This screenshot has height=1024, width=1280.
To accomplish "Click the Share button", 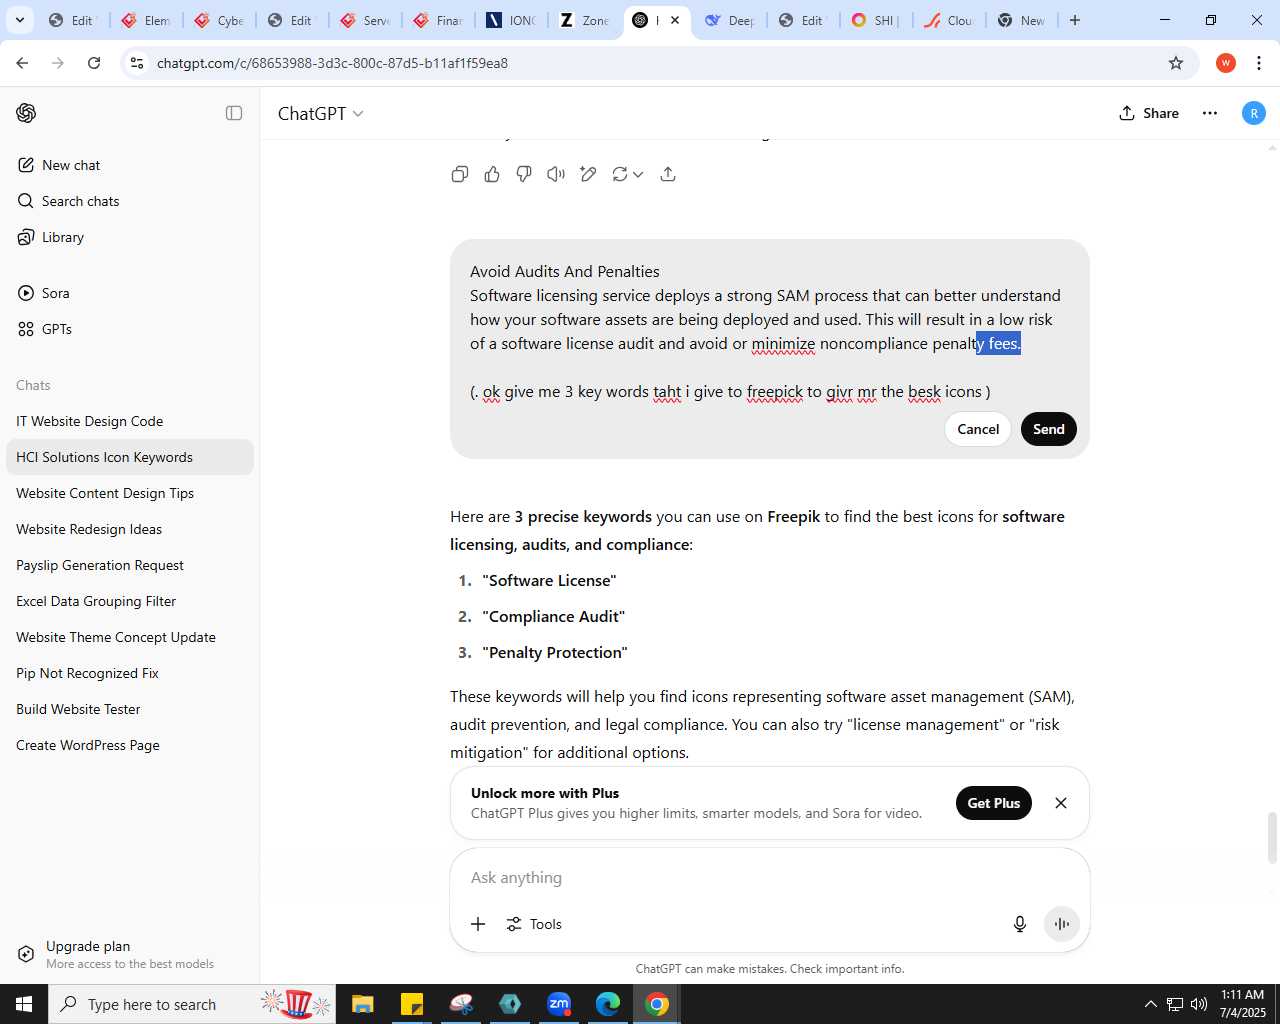I will coord(1149,113).
